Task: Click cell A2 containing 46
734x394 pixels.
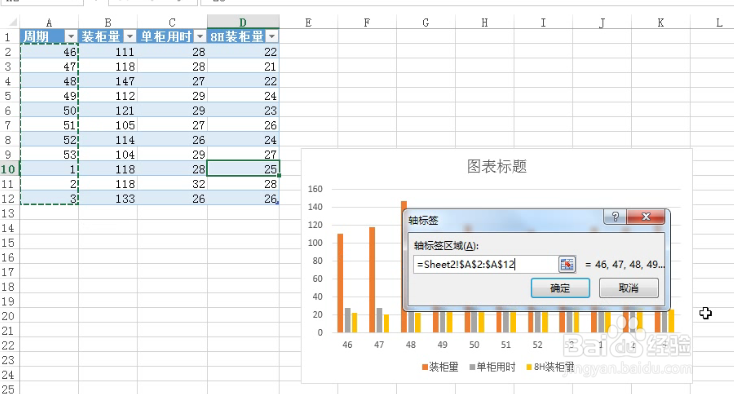Action: click(x=49, y=51)
